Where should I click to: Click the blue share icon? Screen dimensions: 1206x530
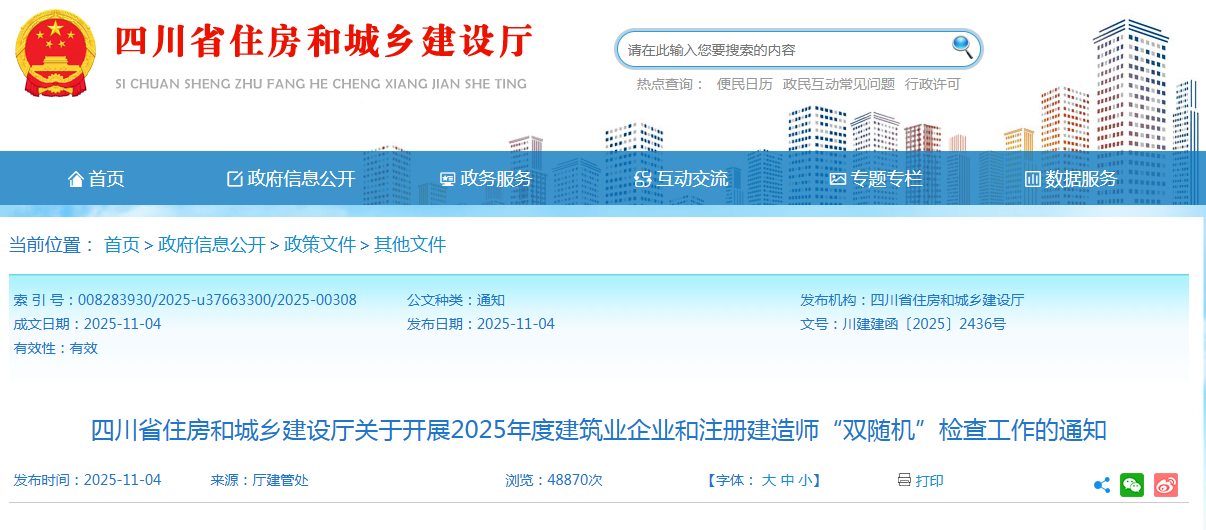coord(1101,485)
